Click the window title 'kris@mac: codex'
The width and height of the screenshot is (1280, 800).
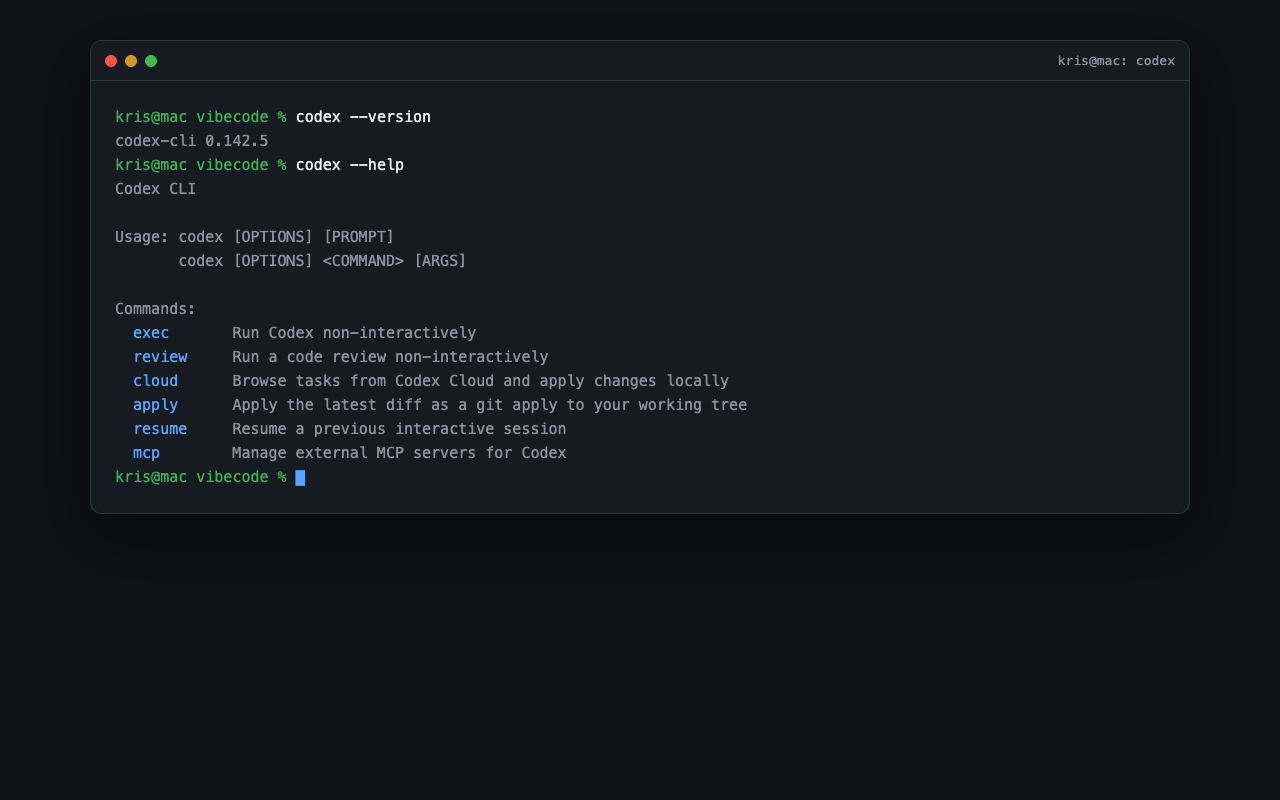pyautogui.click(x=1116, y=61)
